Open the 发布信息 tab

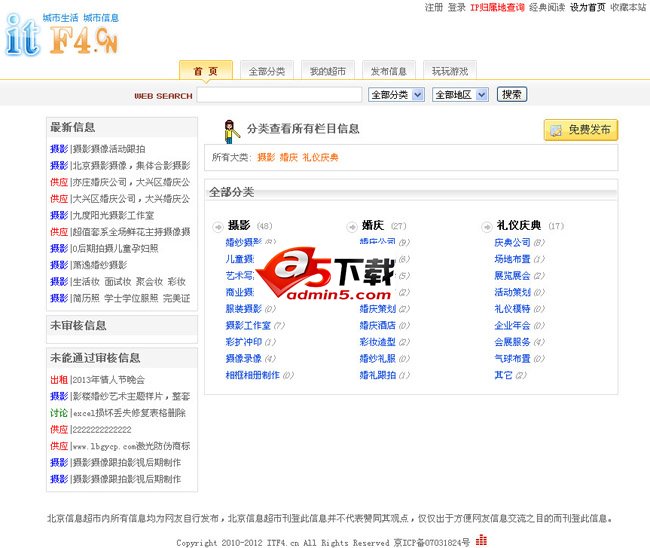(x=388, y=71)
